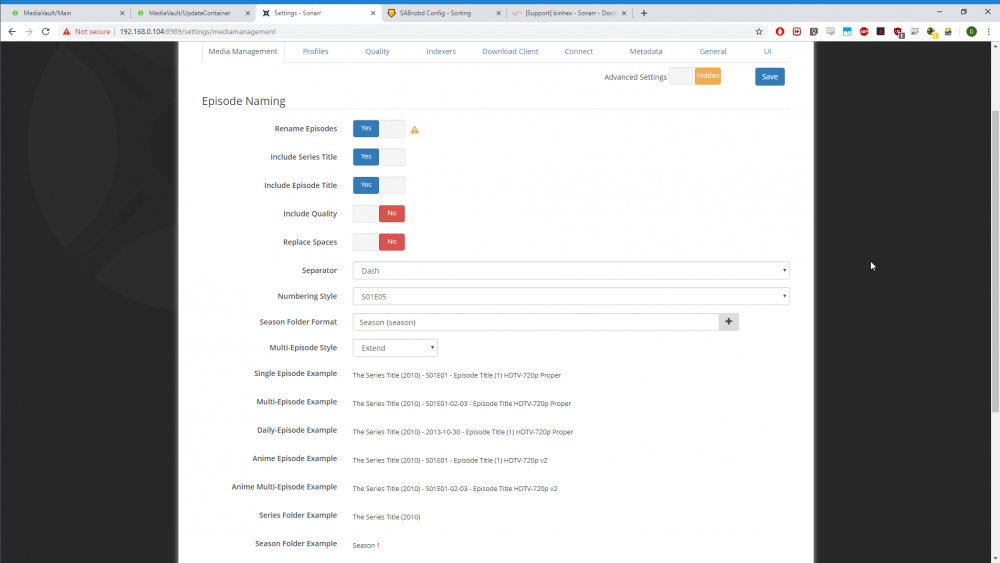Screen dimensions: 1000x563
Task: Click the browser address bar URL
Action: pyautogui.click(x=198, y=31)
